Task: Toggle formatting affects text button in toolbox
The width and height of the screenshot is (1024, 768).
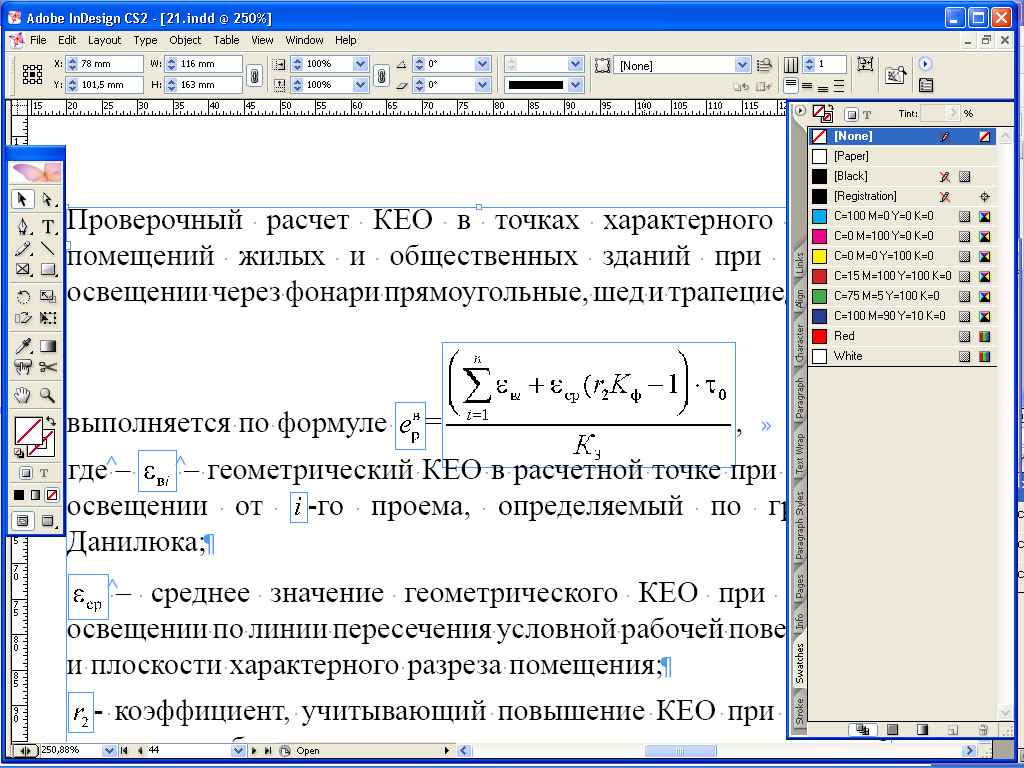Action: point(45,473)
